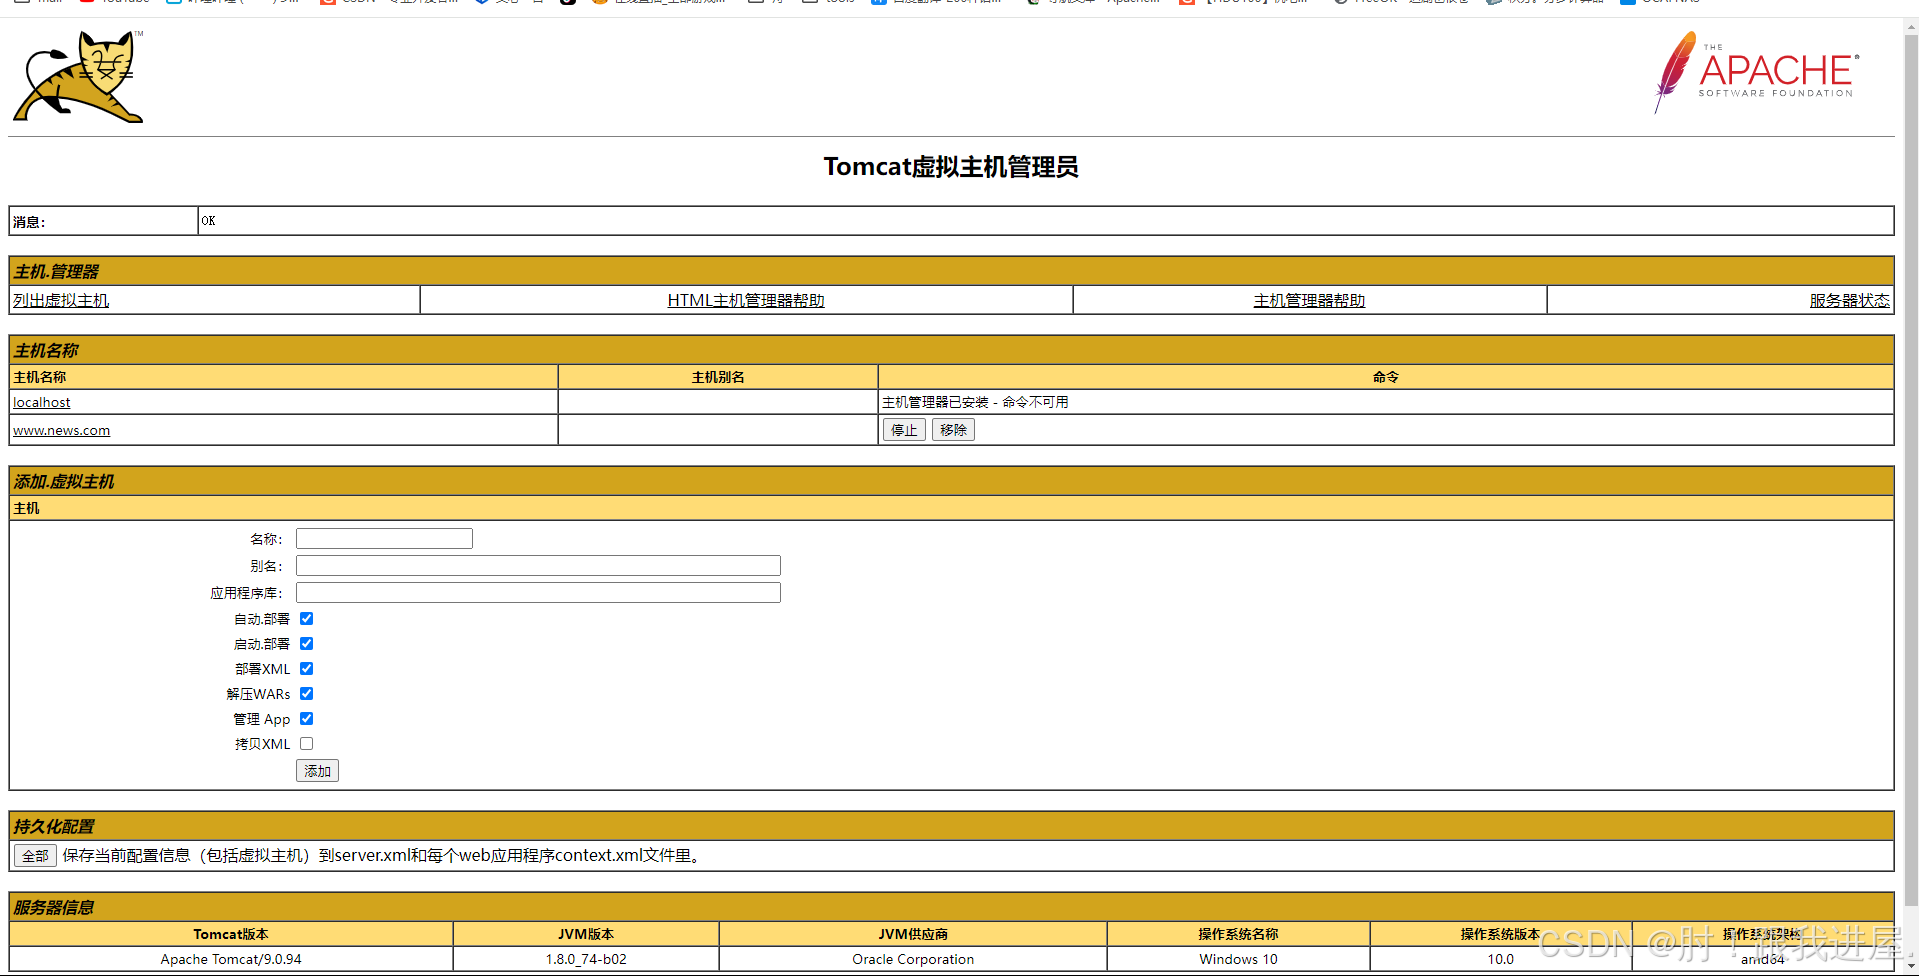The width and height of the screenshot is (1919, 976).
Task: Click the 主机别名 column header
Action: pyautogui.click(x=718, y=377)
